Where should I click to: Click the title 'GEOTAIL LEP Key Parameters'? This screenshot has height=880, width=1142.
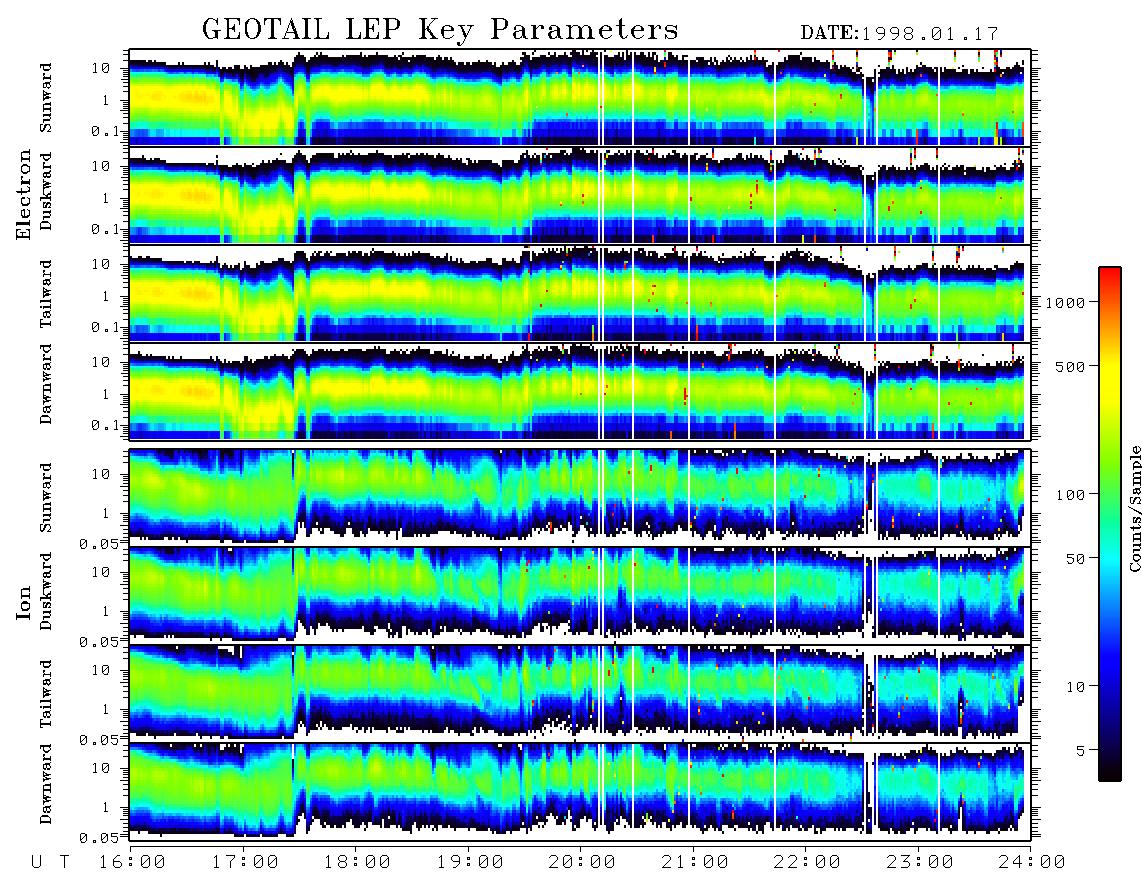(440, 29)
